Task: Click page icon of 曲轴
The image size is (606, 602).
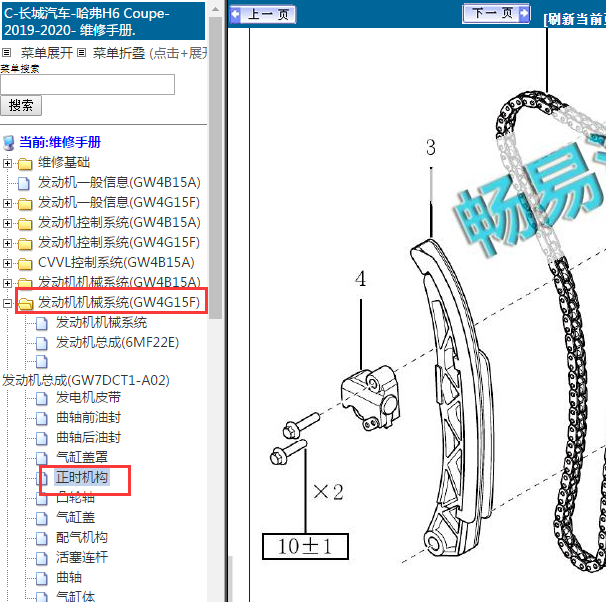Action: 42,579
